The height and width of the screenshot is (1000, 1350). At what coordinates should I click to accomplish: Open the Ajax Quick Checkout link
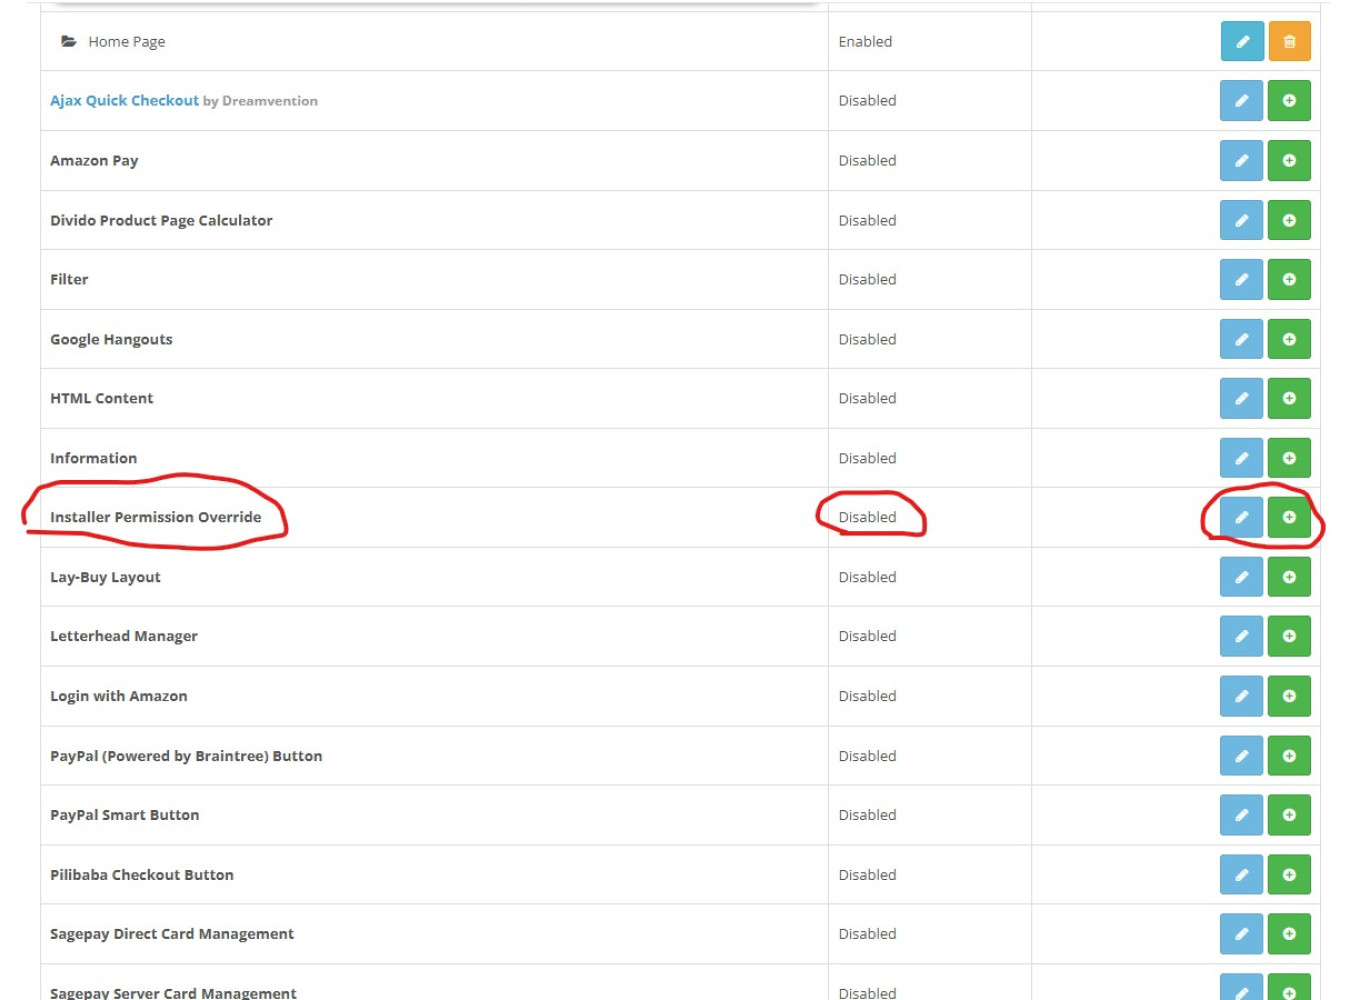click(x=124, y=101)
